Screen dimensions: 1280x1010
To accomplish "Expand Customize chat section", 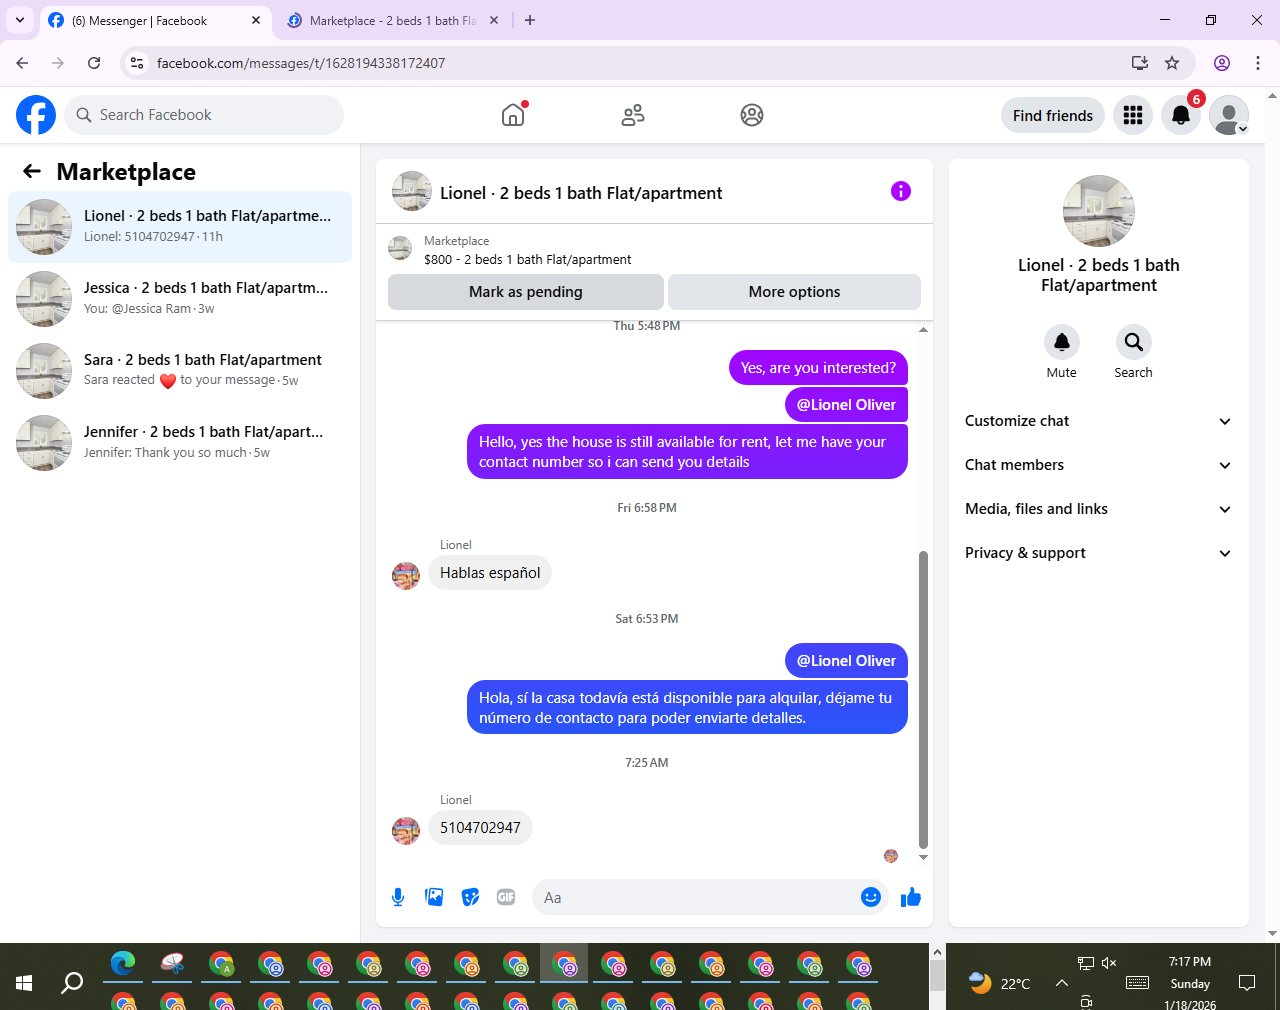I will [x=1099, y=421].
